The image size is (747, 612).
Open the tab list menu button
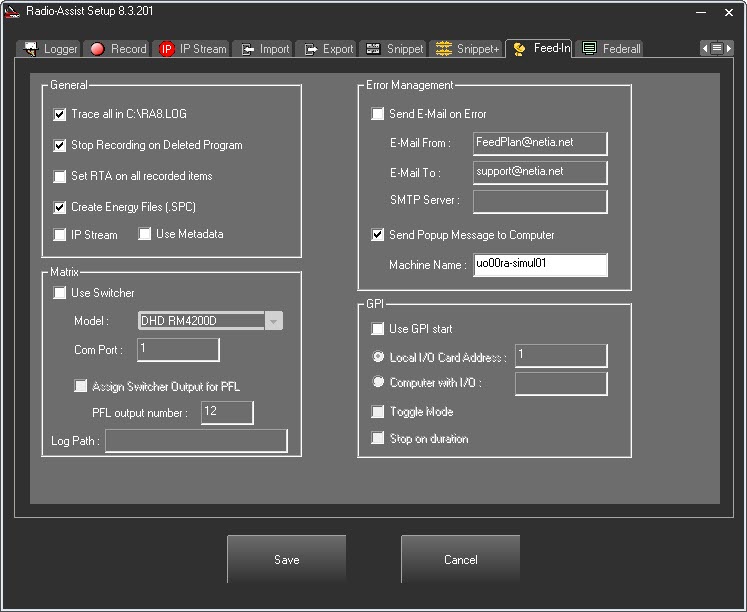[717, 48]
